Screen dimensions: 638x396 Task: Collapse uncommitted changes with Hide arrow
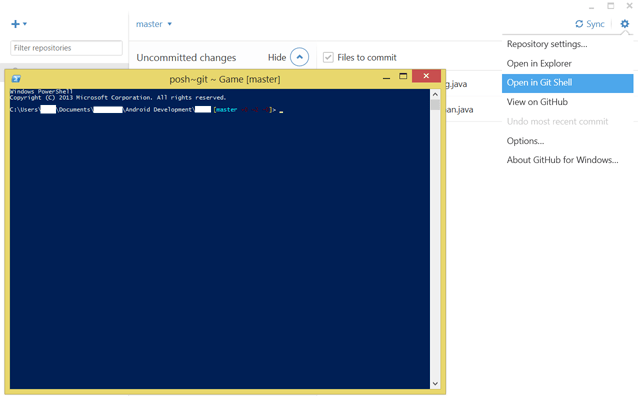(x=299, y=57)
